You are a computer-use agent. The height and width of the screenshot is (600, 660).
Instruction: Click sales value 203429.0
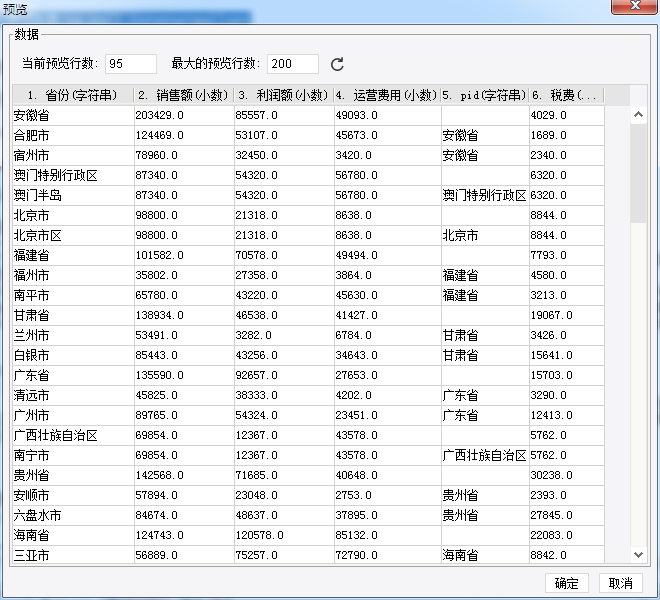[x=184, y=115]
